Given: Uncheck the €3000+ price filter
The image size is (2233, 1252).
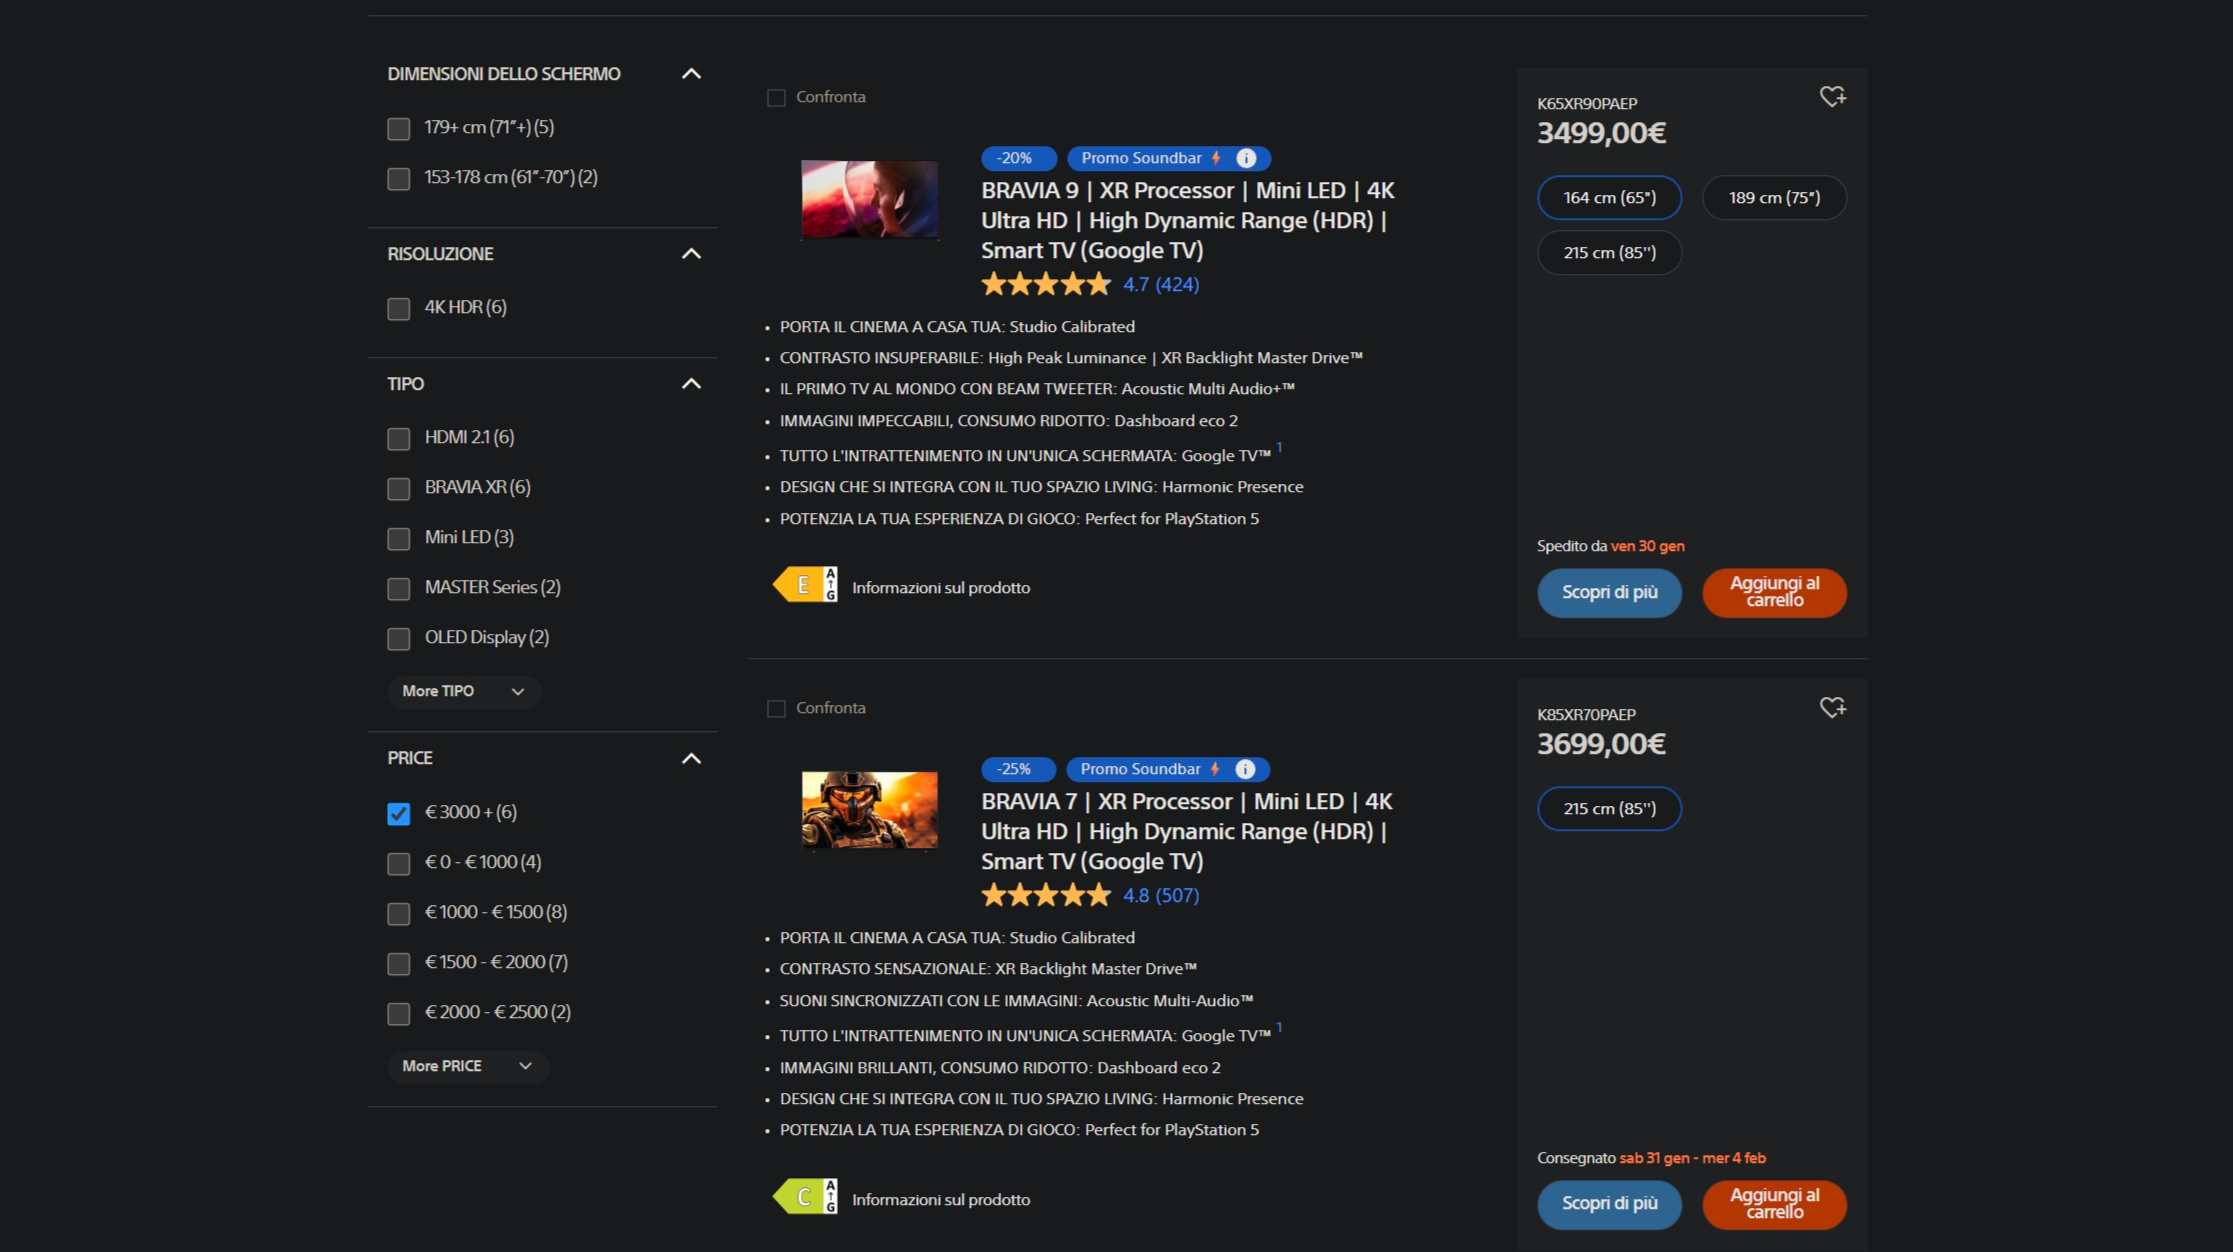Looking at the screenshot, I should pos(399,813).
